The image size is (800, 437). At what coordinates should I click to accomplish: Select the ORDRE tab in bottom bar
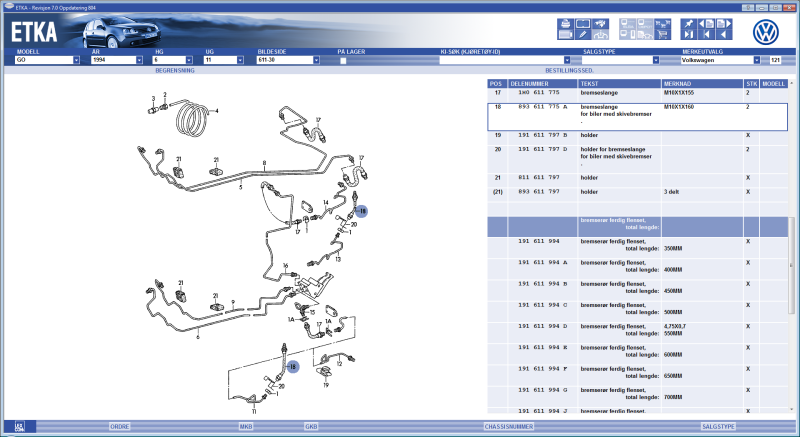(x=119, y=426)
